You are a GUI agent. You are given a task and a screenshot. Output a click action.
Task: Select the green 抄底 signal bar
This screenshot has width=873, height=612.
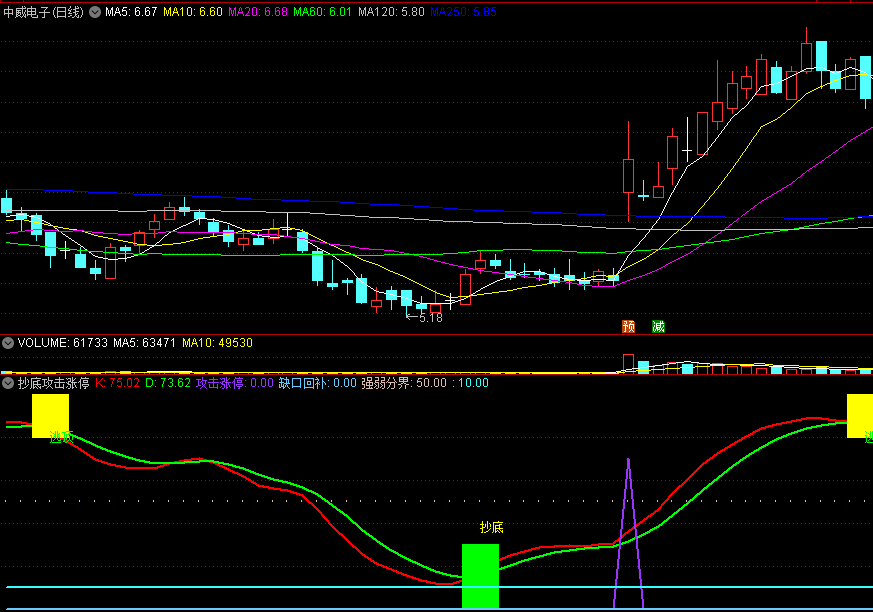pyautogui.click(x=480, y=576)
